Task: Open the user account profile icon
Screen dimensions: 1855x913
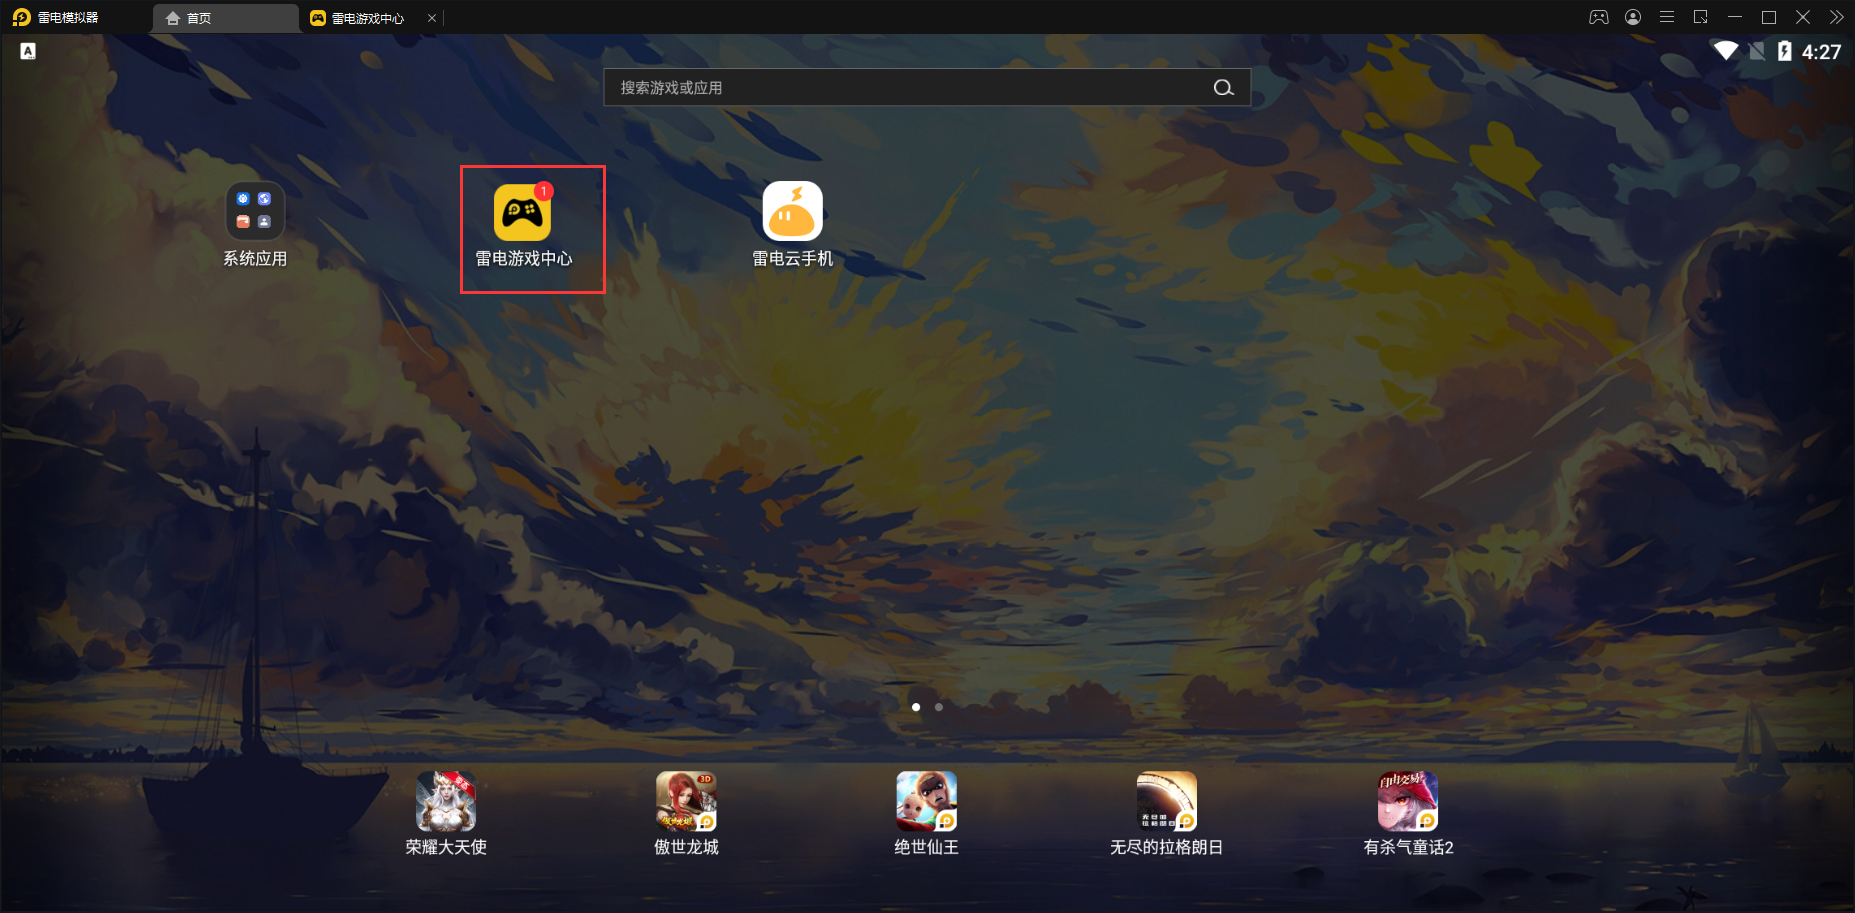Action: (1633, 17)
